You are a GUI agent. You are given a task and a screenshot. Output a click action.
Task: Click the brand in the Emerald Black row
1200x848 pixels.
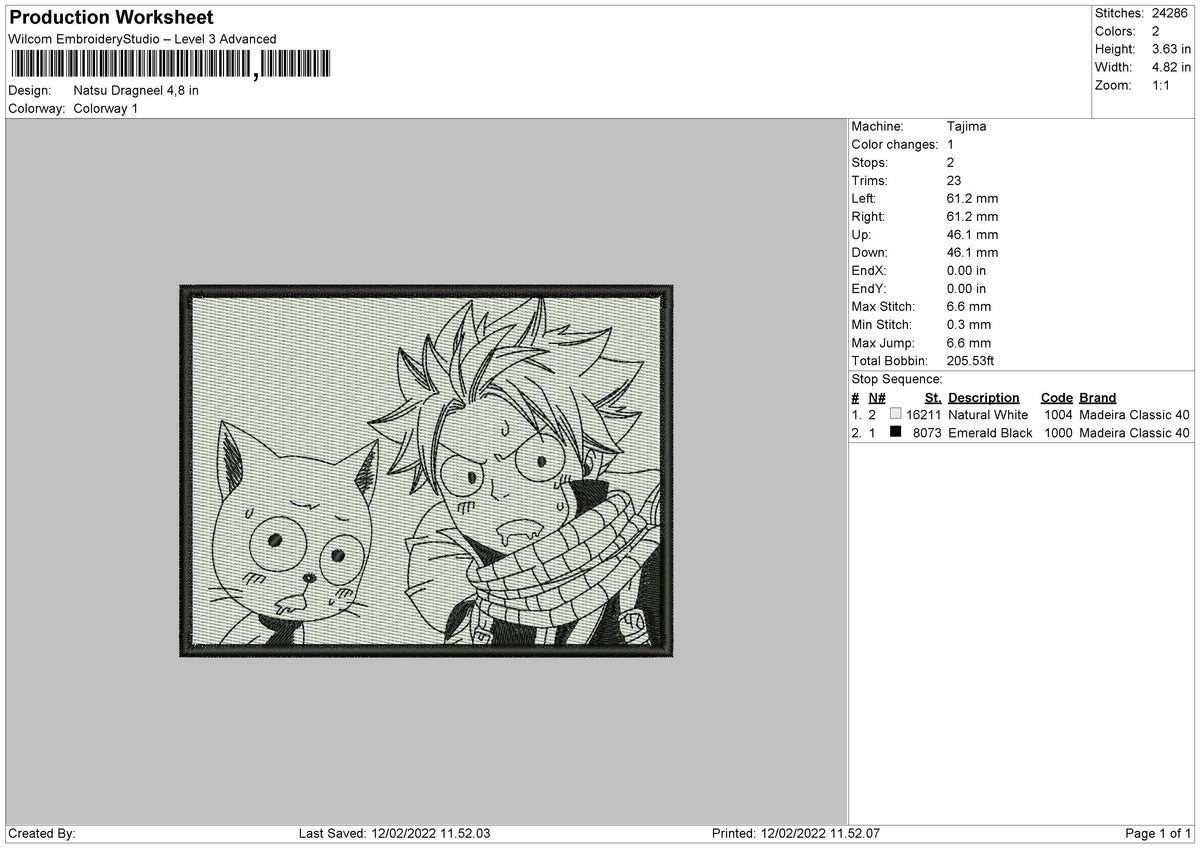(1135, 433)
